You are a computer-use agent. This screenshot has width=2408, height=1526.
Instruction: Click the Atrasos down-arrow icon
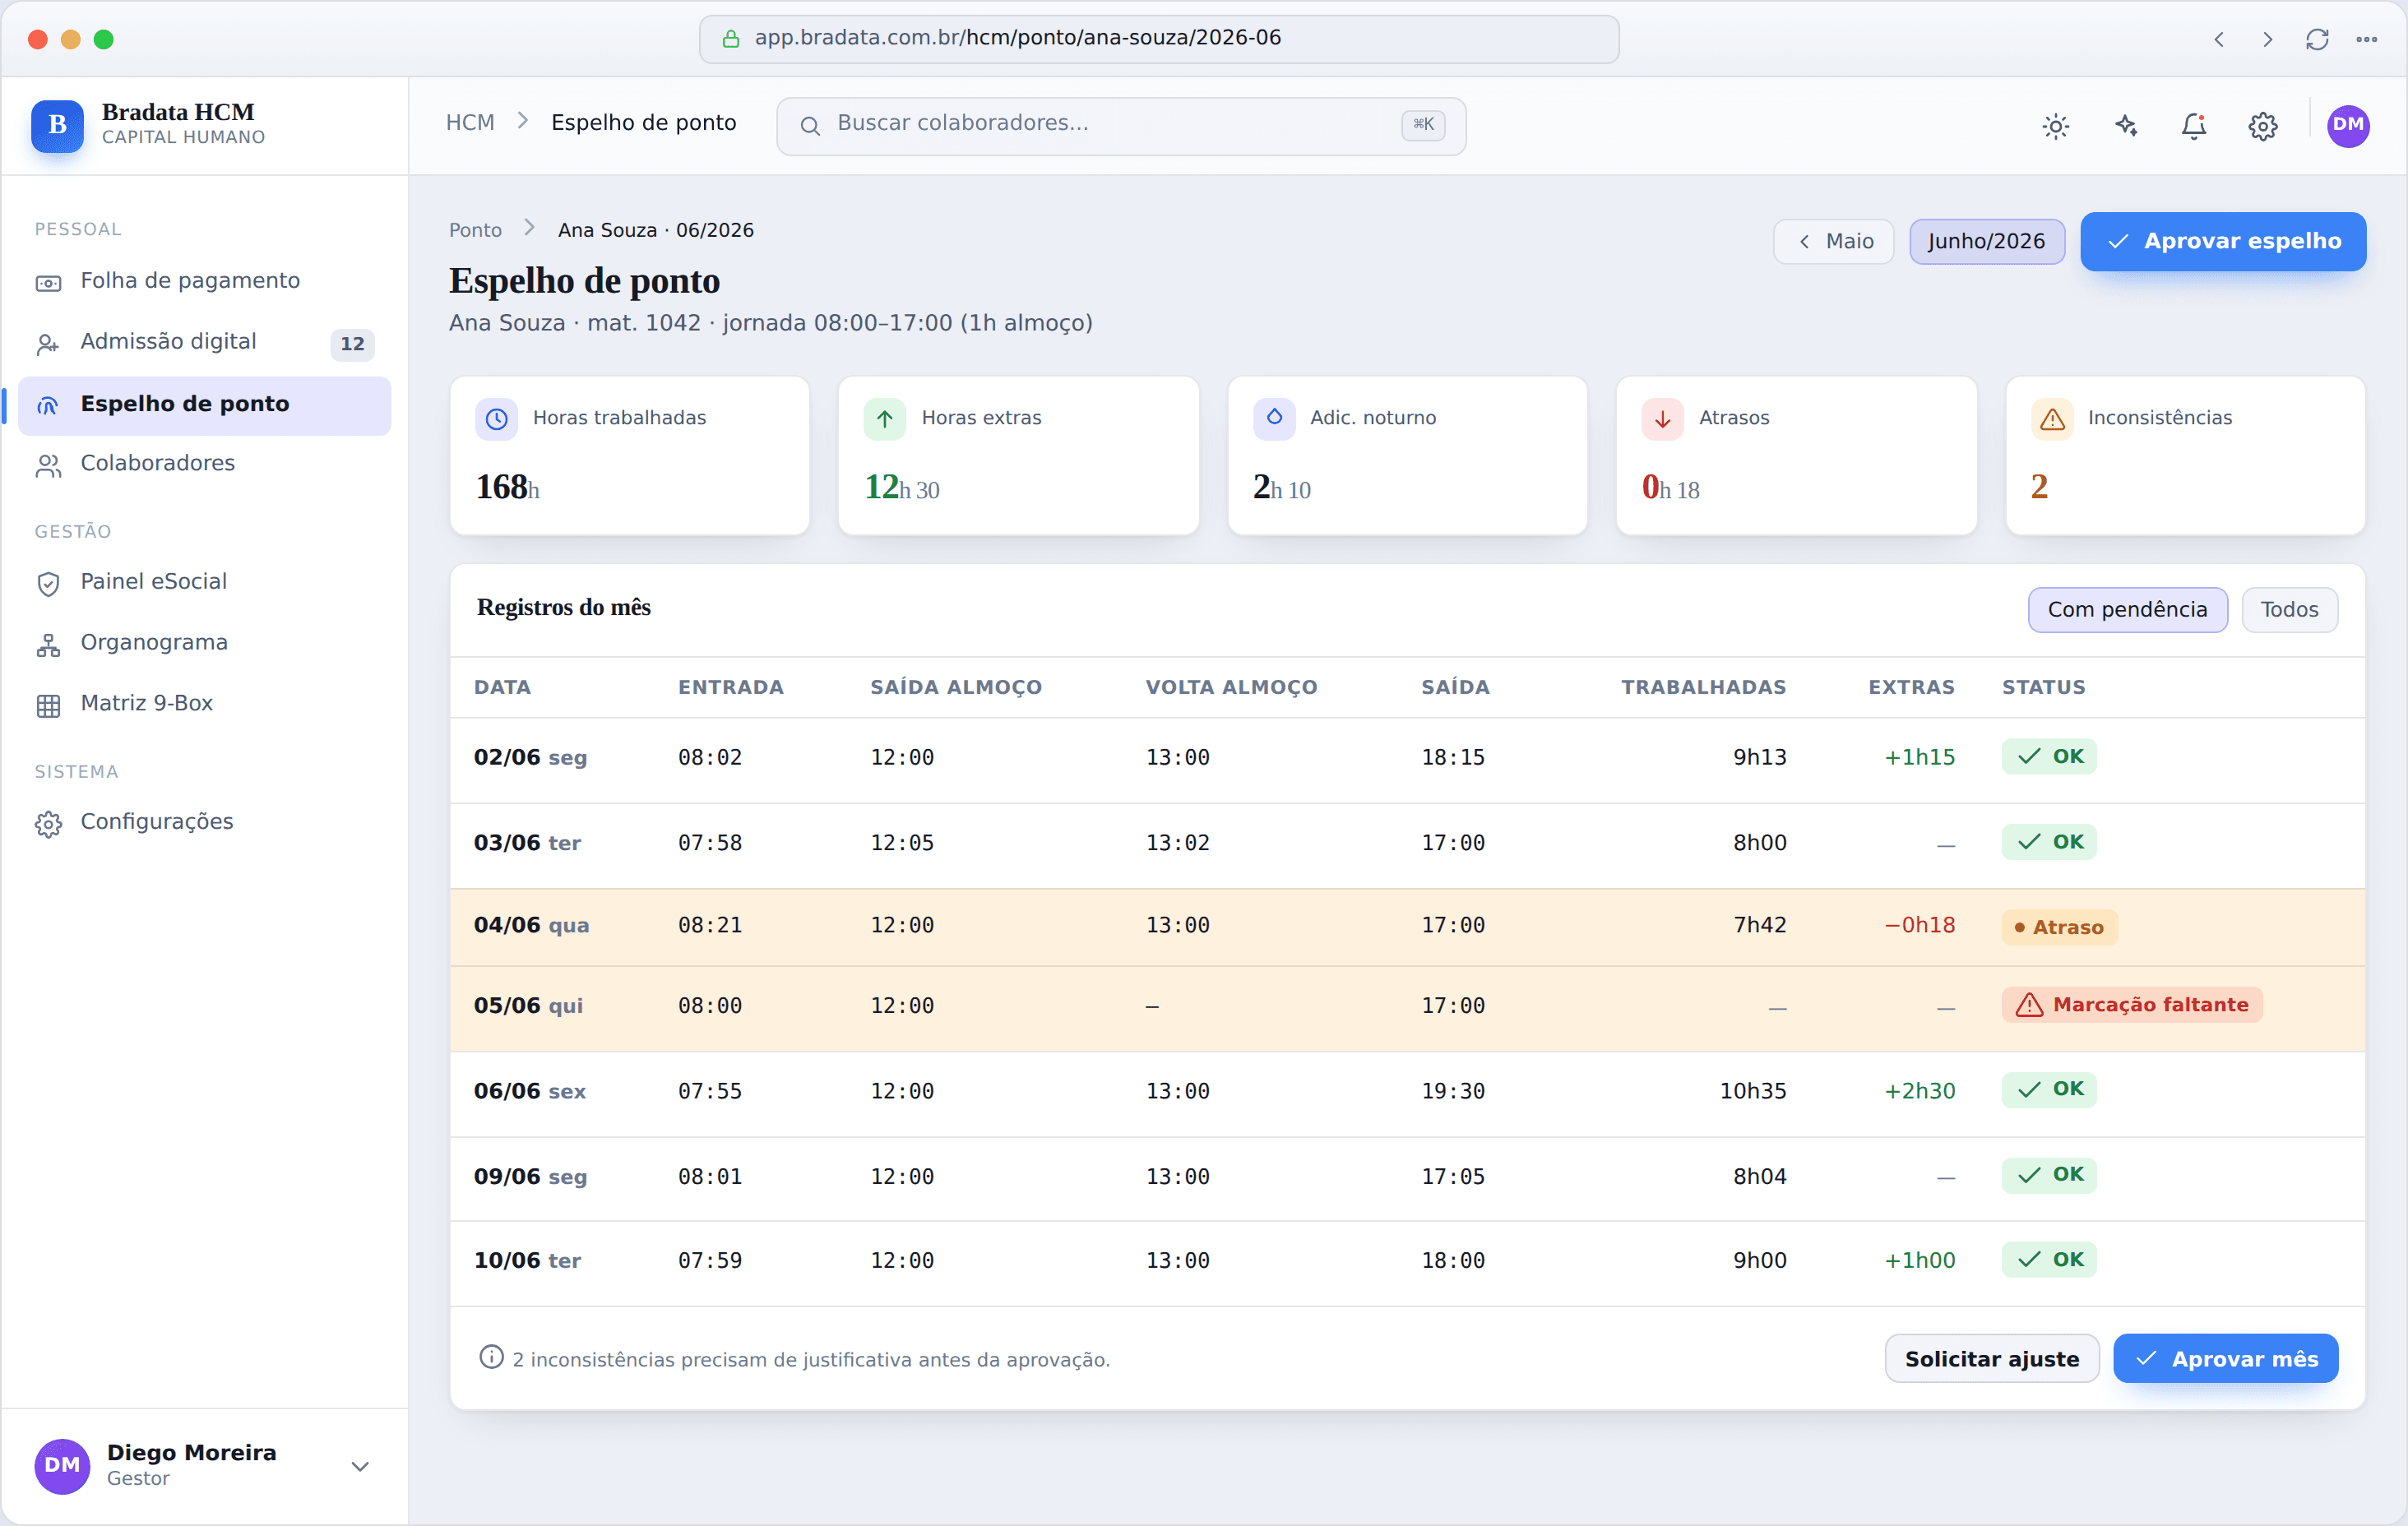[x=1663, y=419]
